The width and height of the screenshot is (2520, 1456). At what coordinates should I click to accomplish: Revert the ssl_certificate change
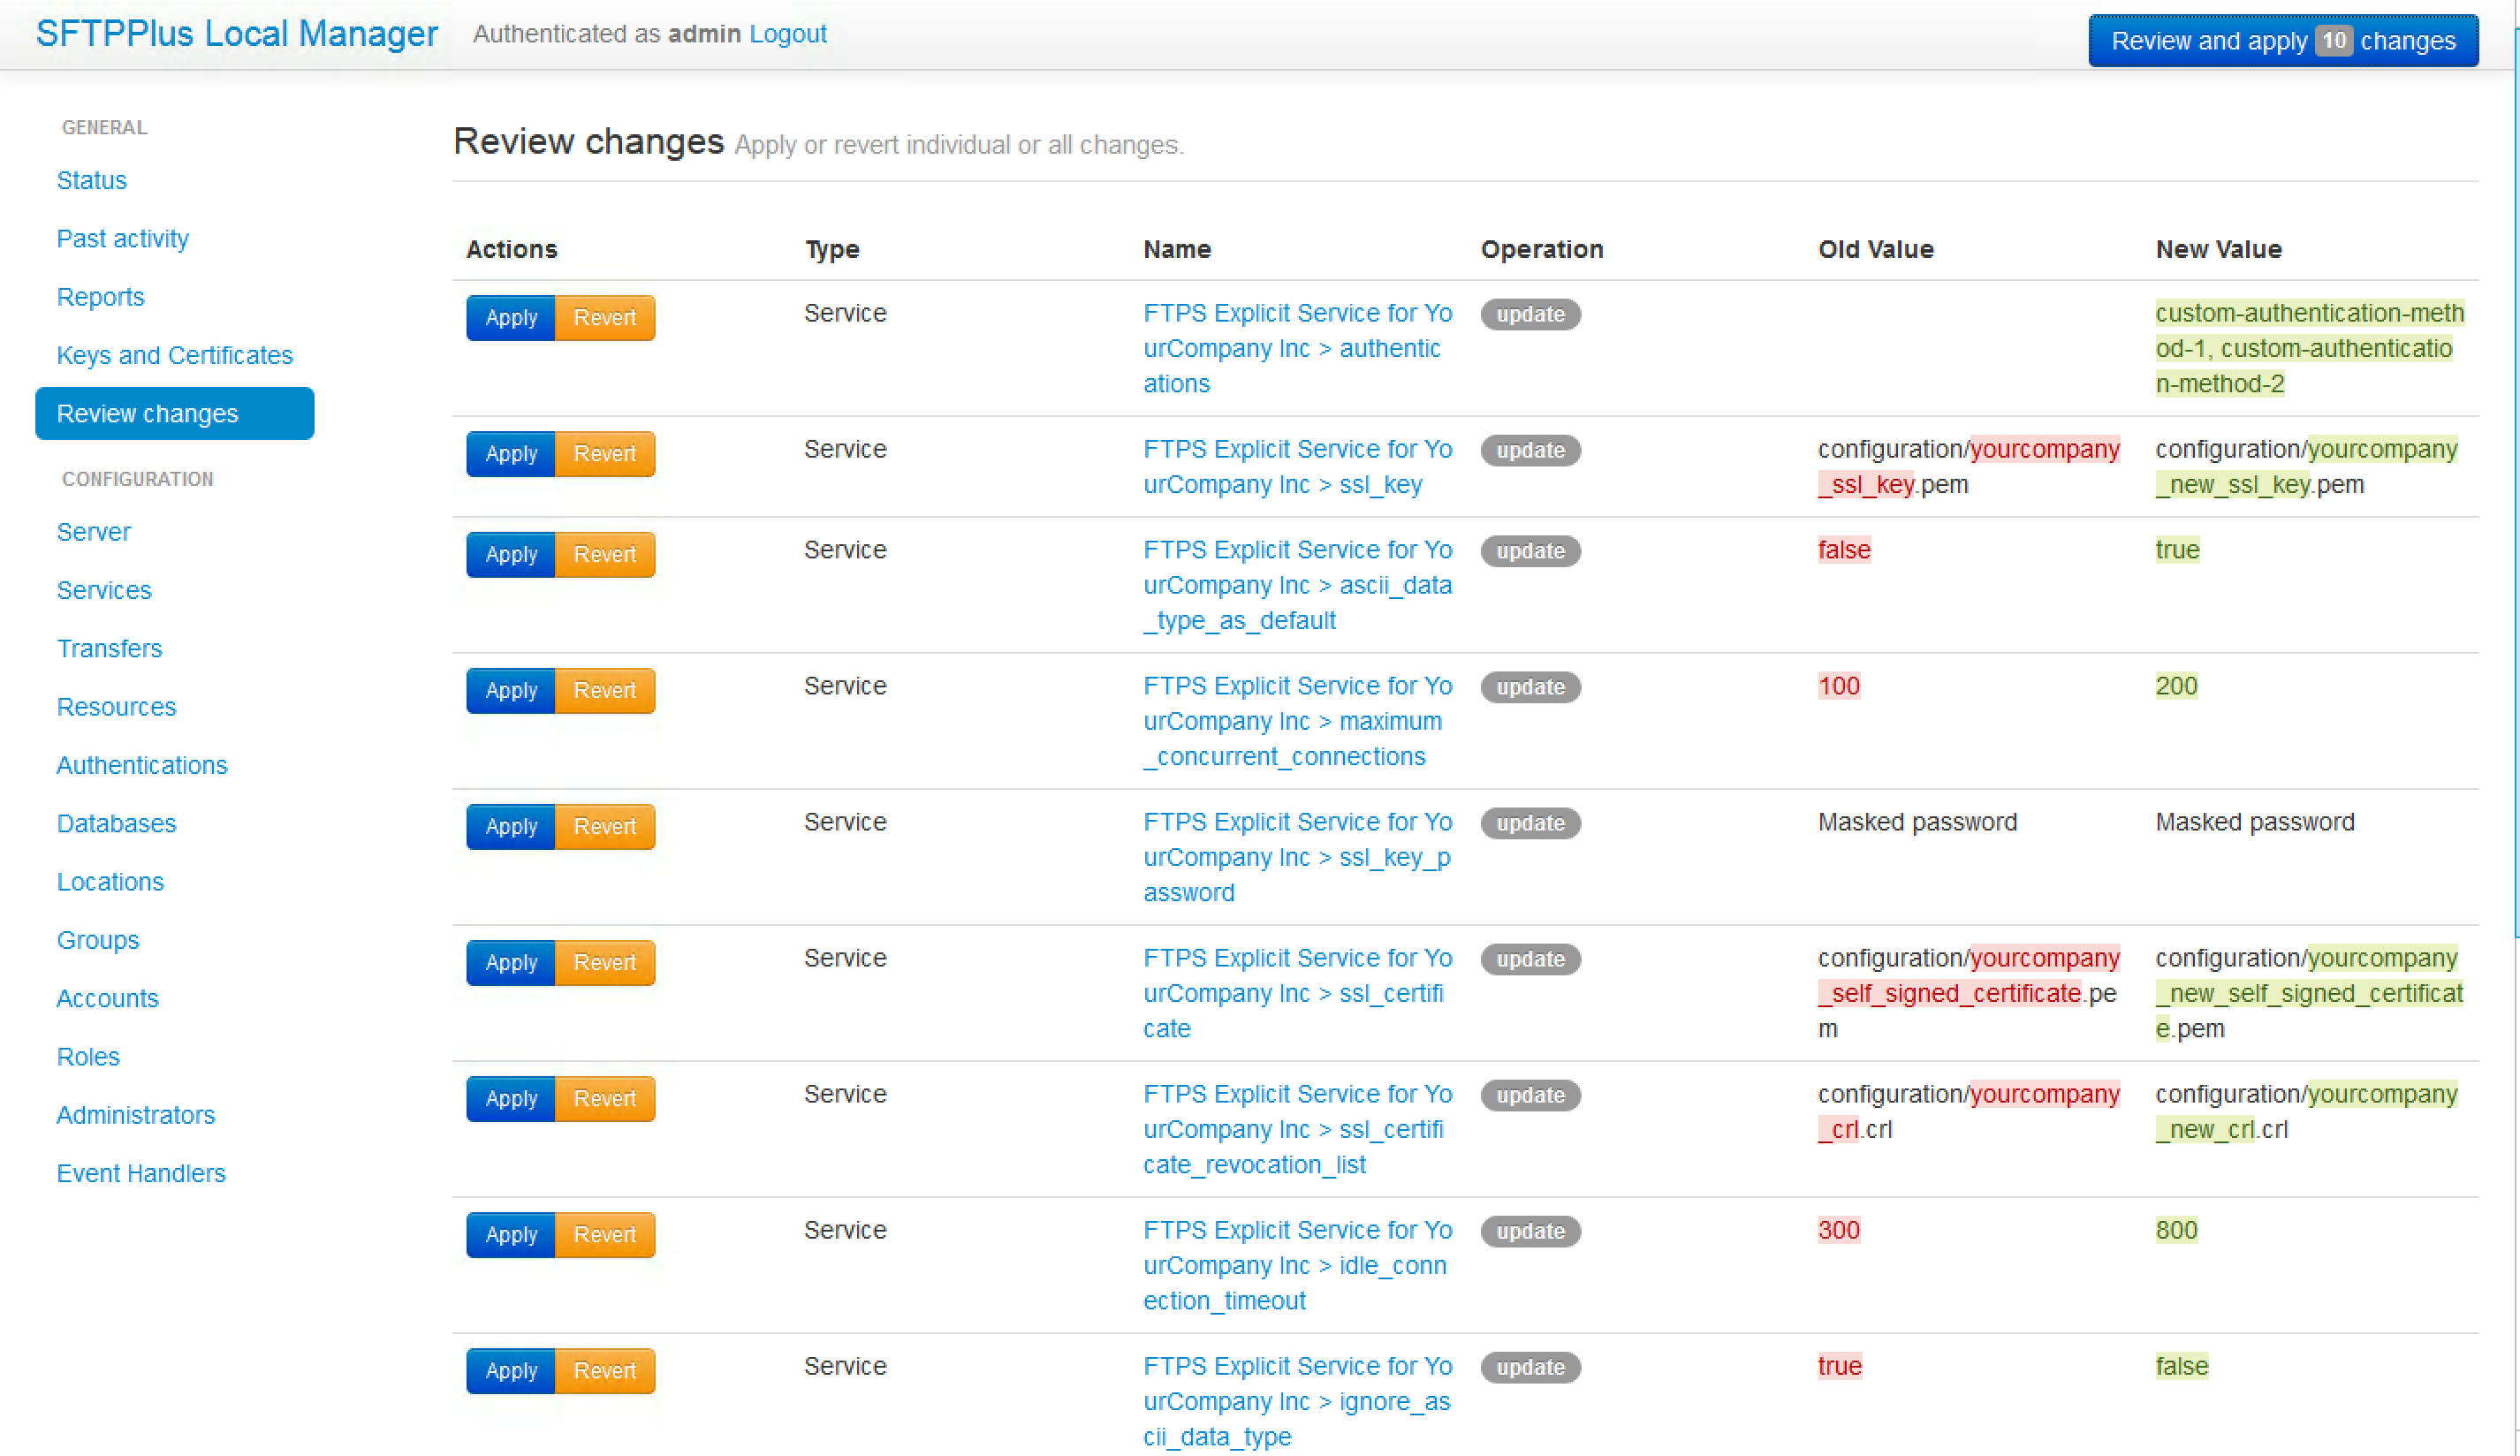point(604,963)
